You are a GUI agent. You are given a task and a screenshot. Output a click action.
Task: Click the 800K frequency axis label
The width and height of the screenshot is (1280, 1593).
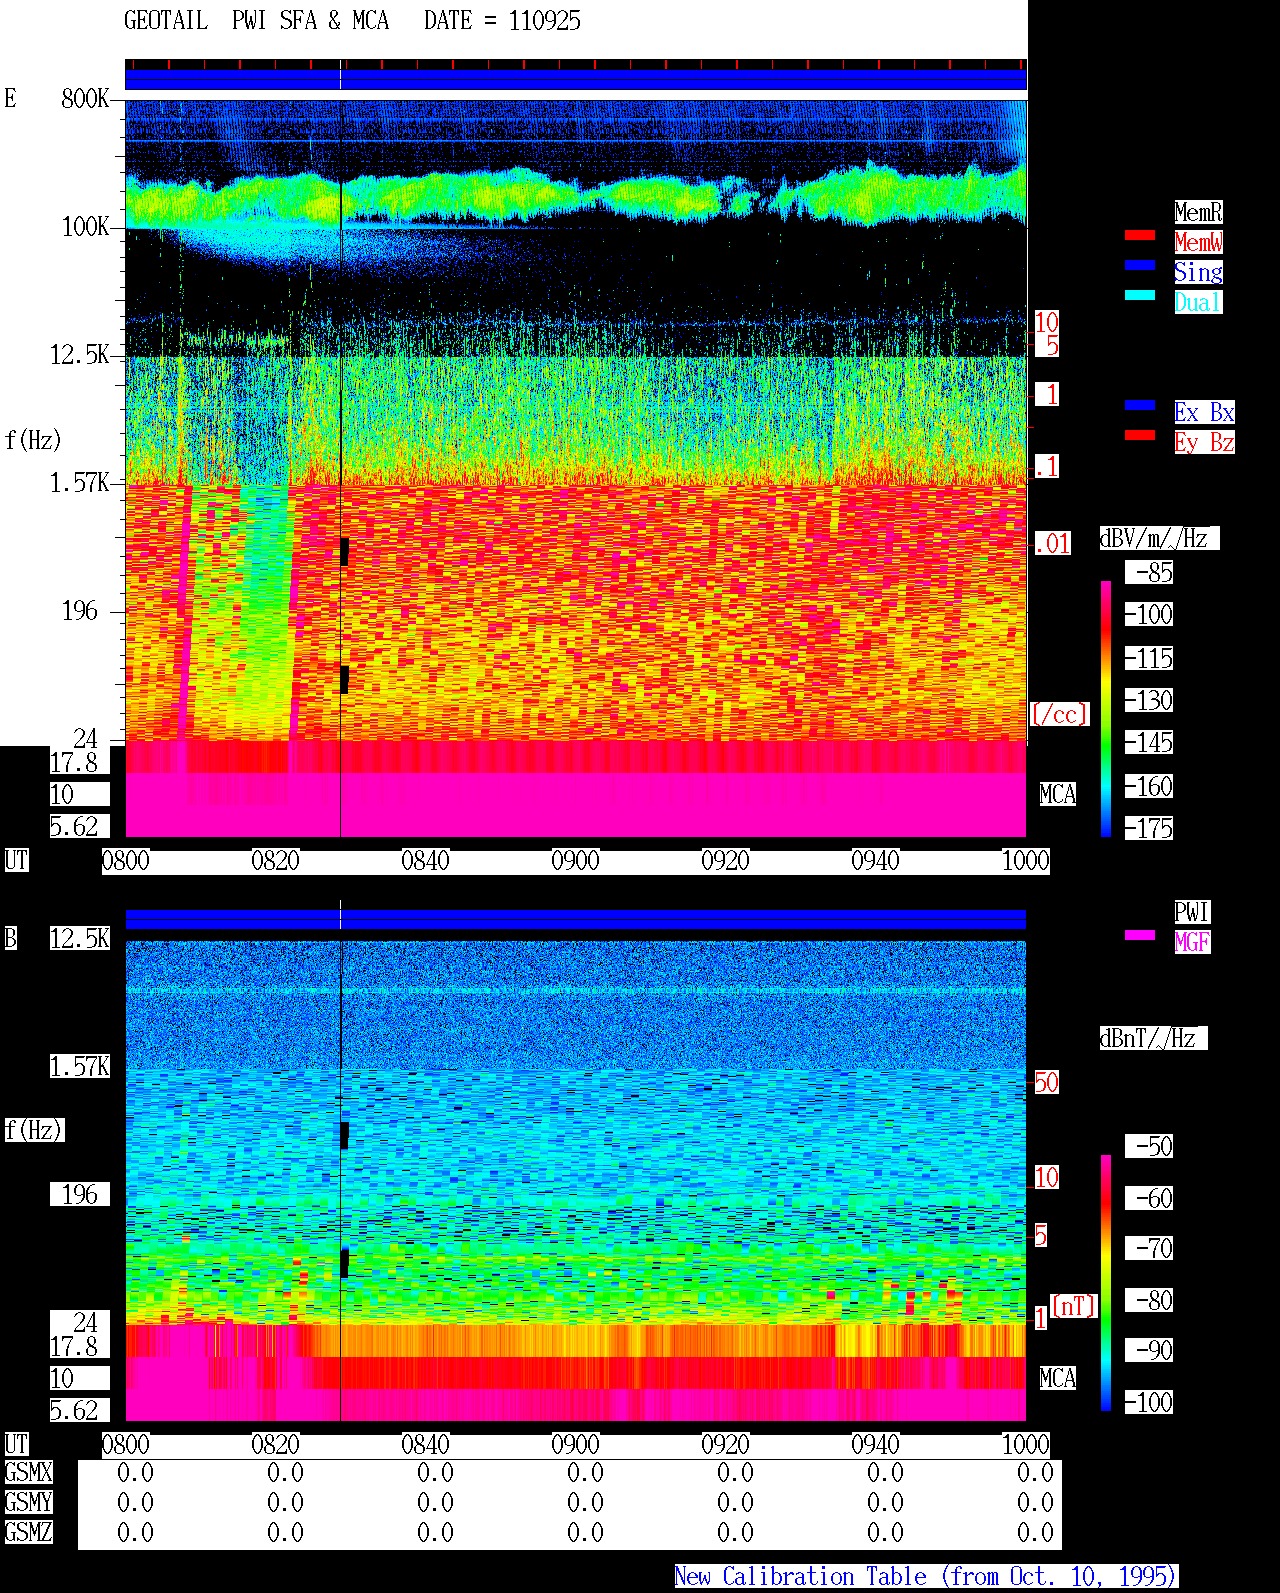coord(85,99)
